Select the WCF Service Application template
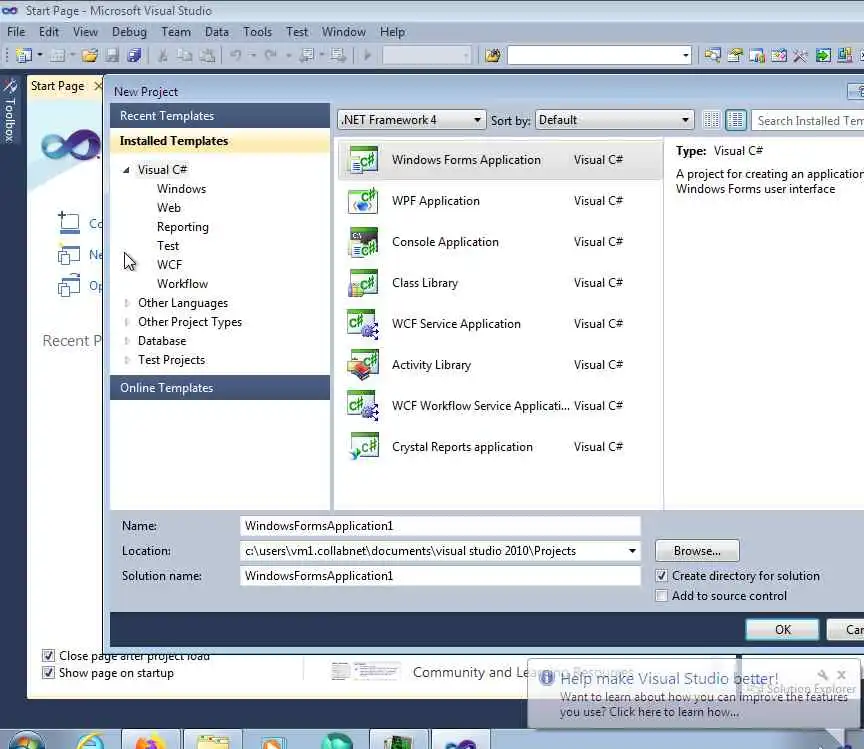The height and width of the screenshot is (749, 864). click(x=500, y=324)
